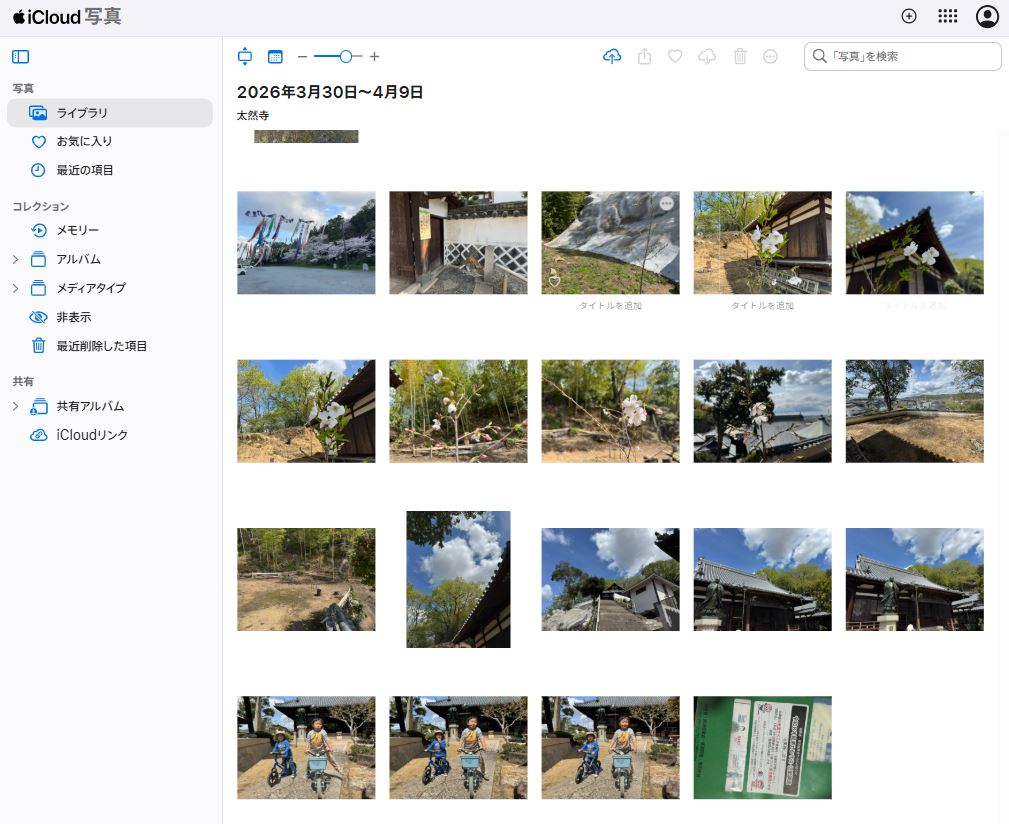Click the share icon in toolbar
The height and width of the screenshot is (824, 1009).
644,57
